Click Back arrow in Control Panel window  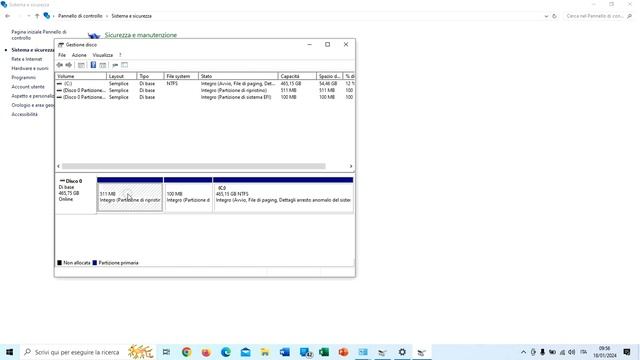coord(8,16)
